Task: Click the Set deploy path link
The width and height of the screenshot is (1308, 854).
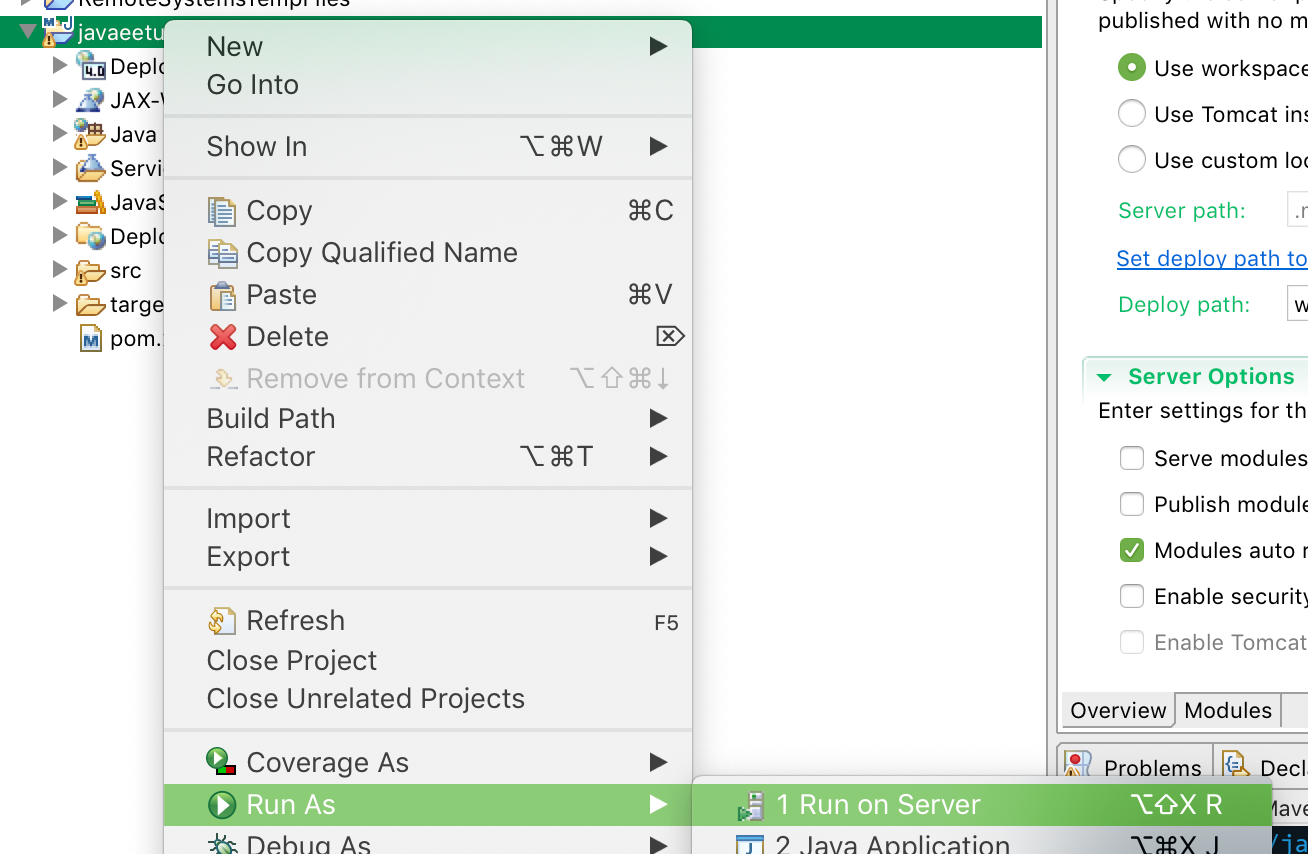Action: click(x=1211, y=258)
